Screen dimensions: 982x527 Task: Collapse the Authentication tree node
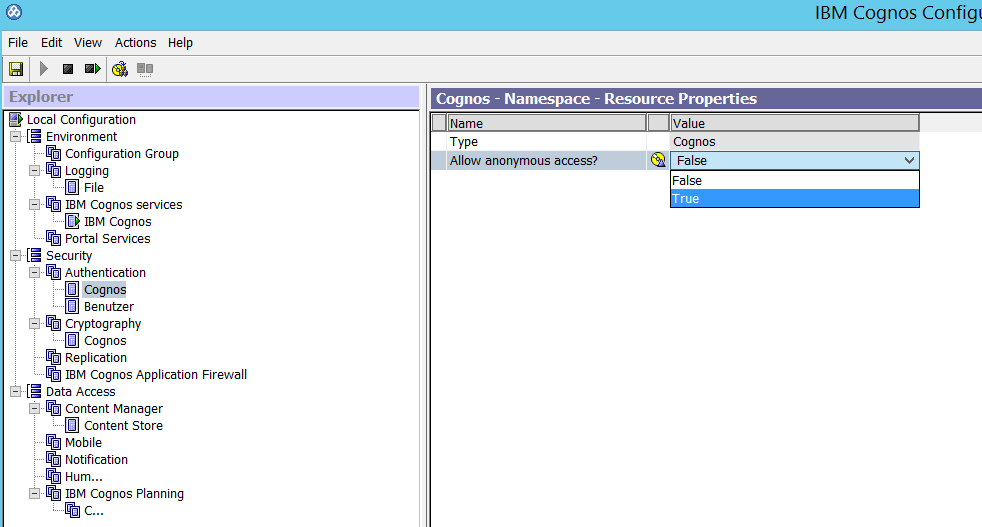click(x=35, y=273)
